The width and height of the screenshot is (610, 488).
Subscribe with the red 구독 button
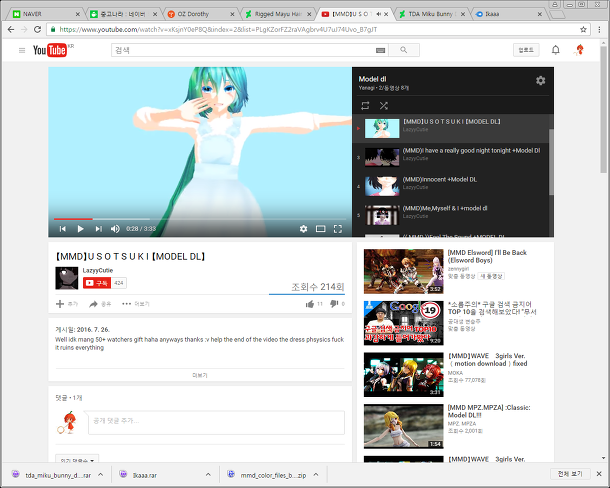pyautogui.click(x=97, y=283)
